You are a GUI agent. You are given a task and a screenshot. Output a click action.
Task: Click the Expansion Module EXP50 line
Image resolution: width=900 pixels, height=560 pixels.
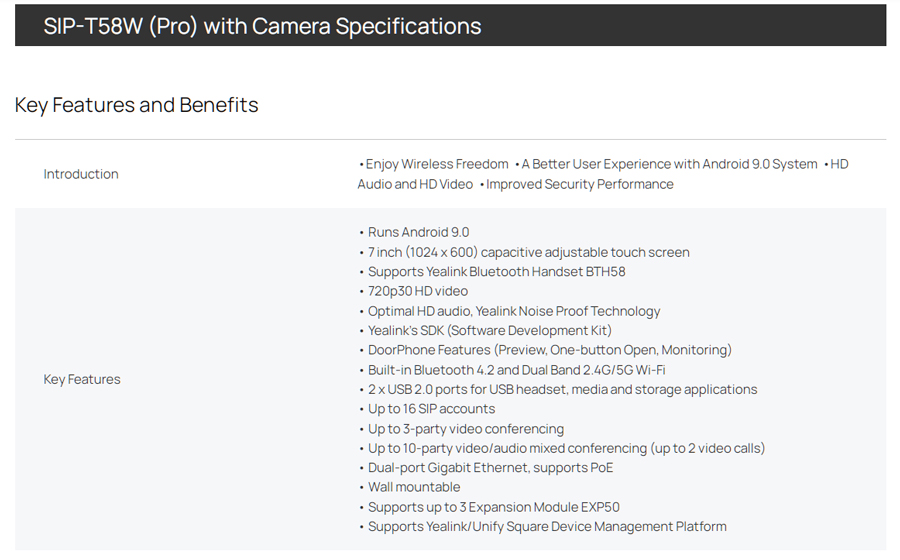point(493,507)
